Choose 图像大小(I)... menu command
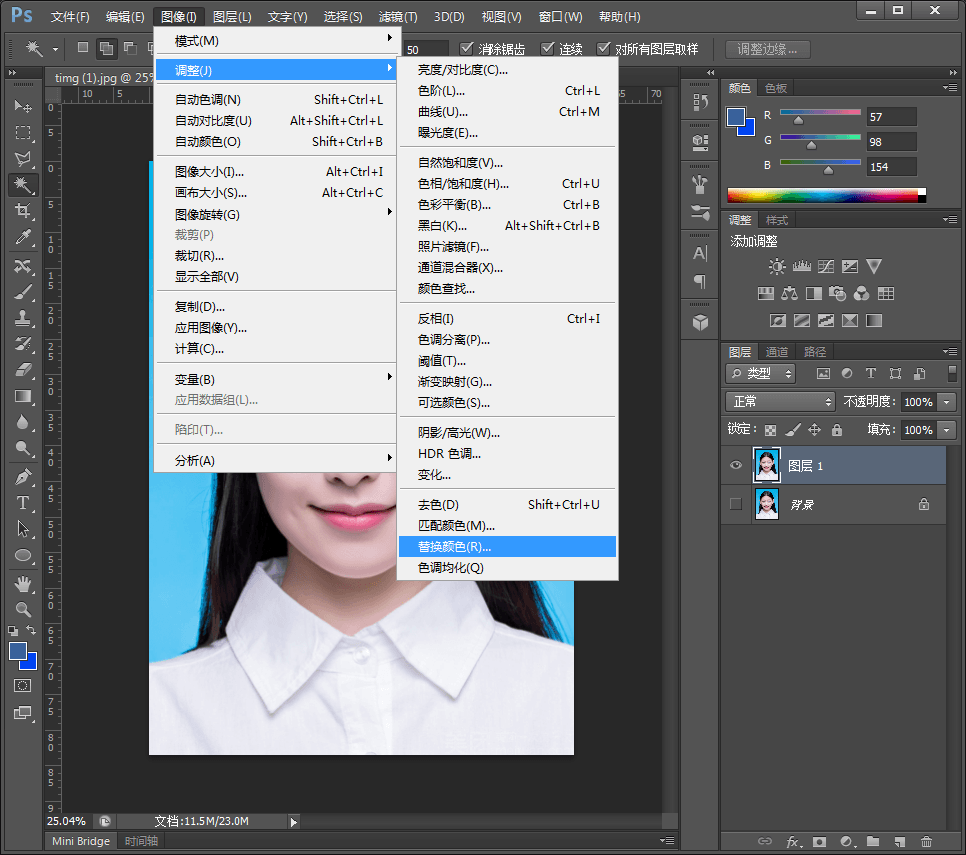The image size is (966, 855). pos(275,171)
